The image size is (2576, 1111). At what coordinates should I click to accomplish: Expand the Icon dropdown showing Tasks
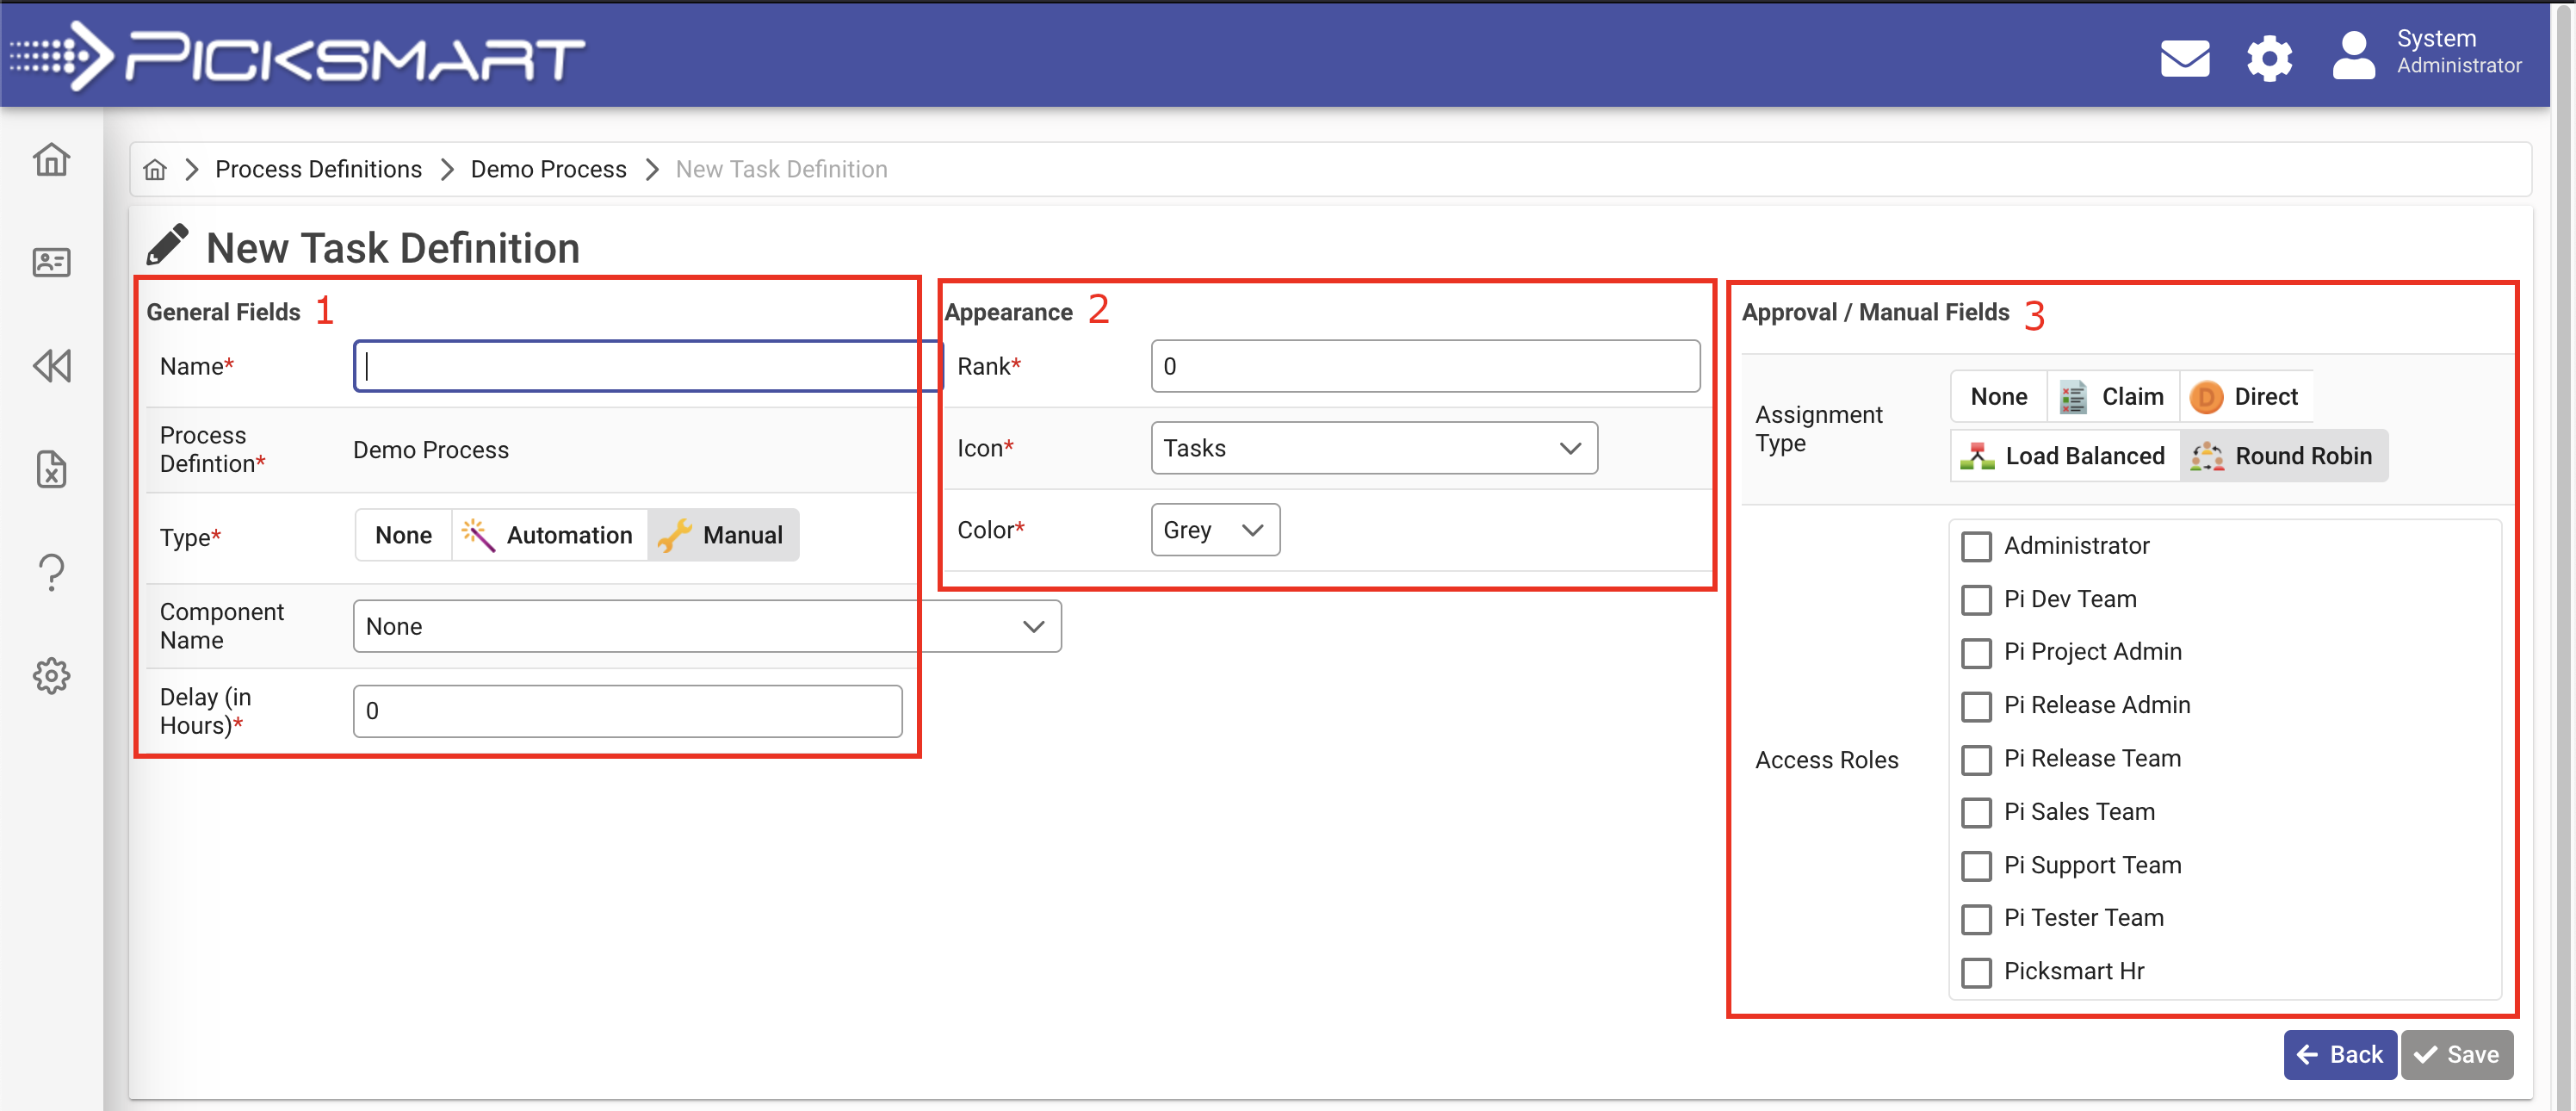tap(1373, 448)
